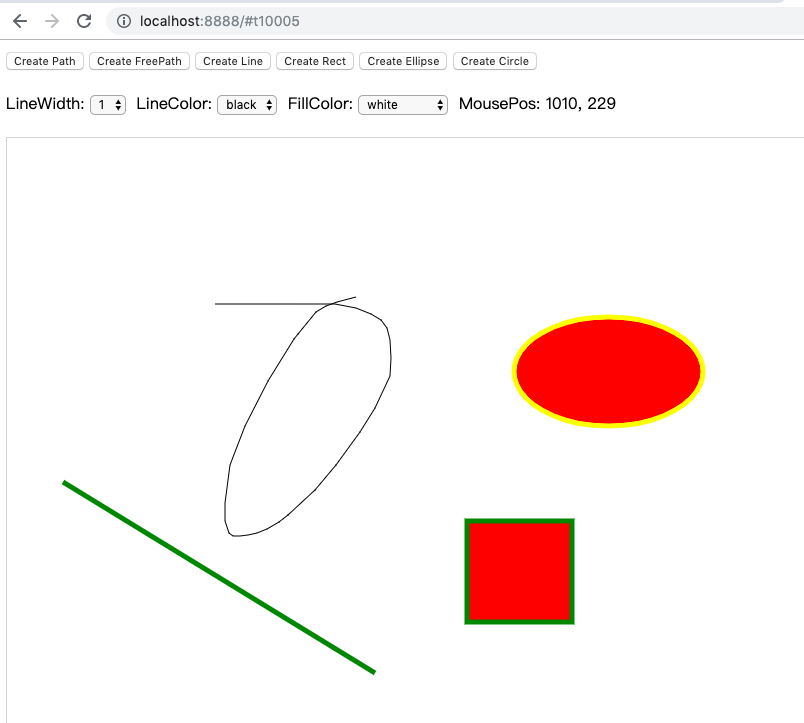Screen dimensions: 804x723
Task: Open the FillColor dropdown set to white
Action: 402,104
